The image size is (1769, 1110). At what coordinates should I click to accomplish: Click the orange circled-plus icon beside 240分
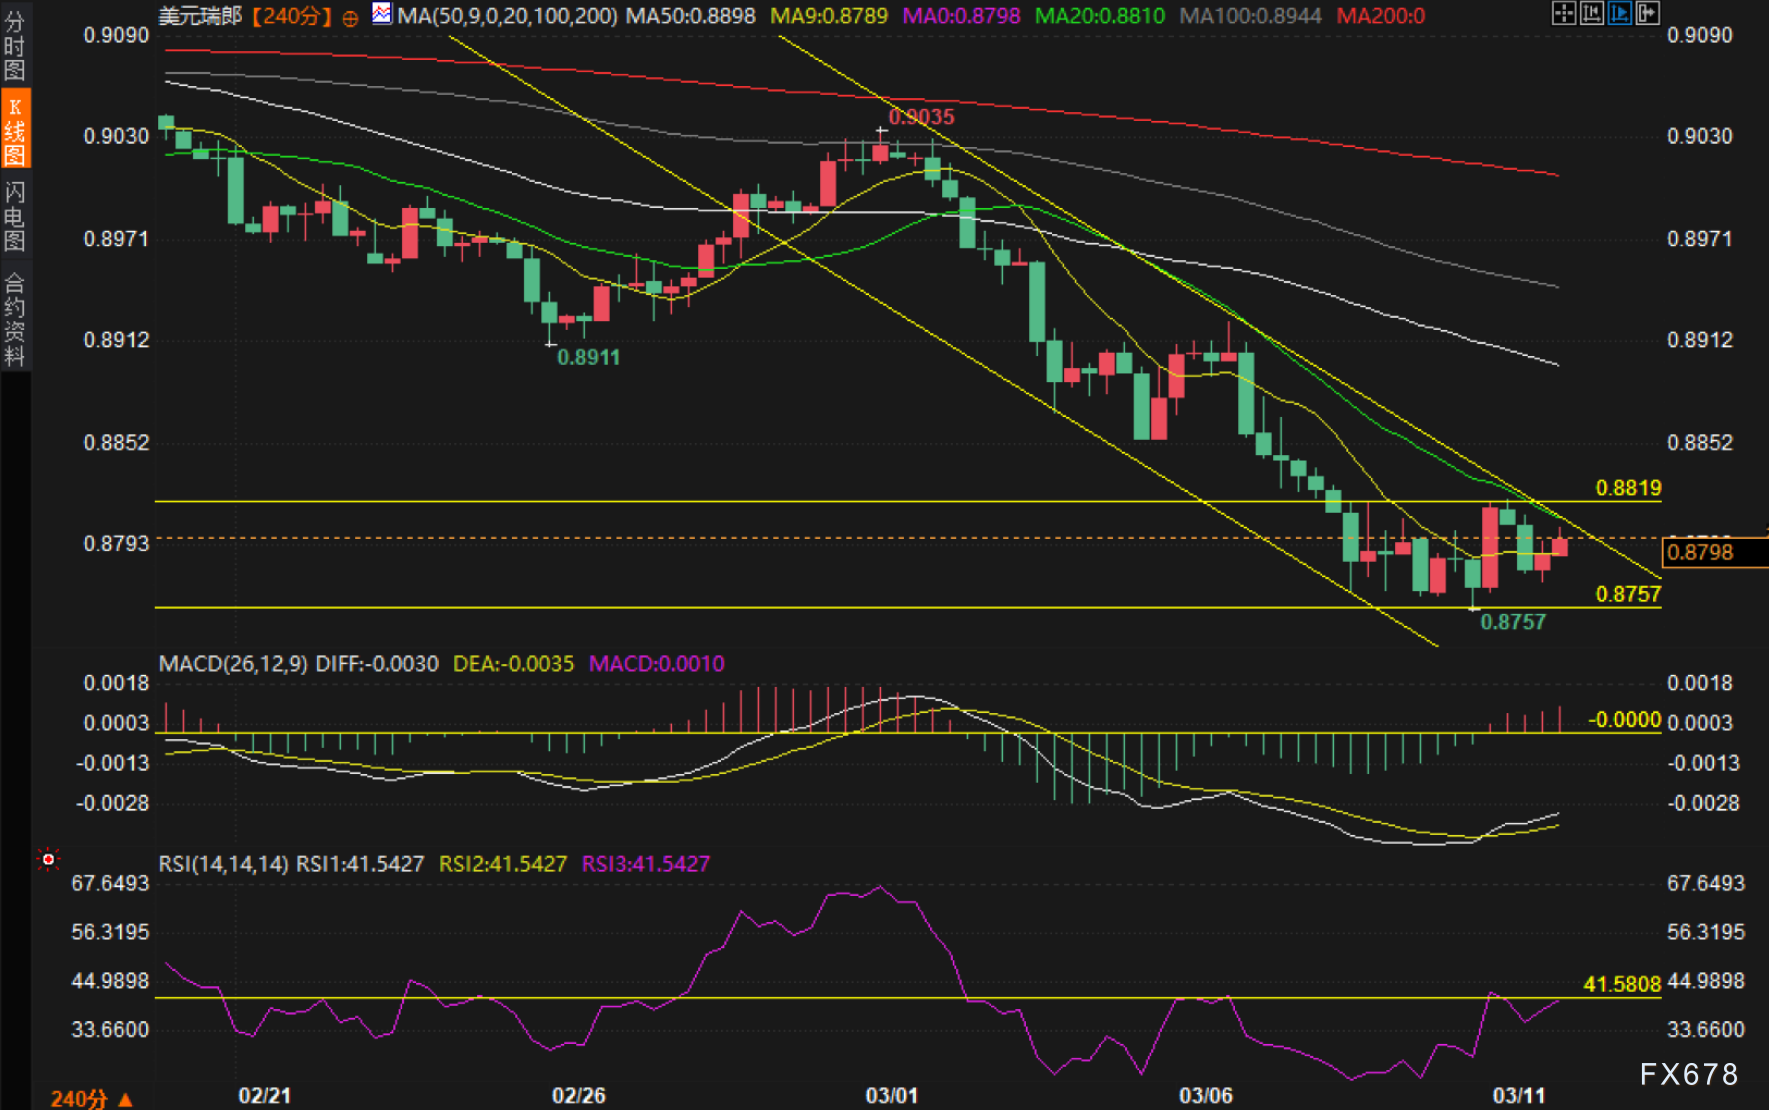coord(350,18)
